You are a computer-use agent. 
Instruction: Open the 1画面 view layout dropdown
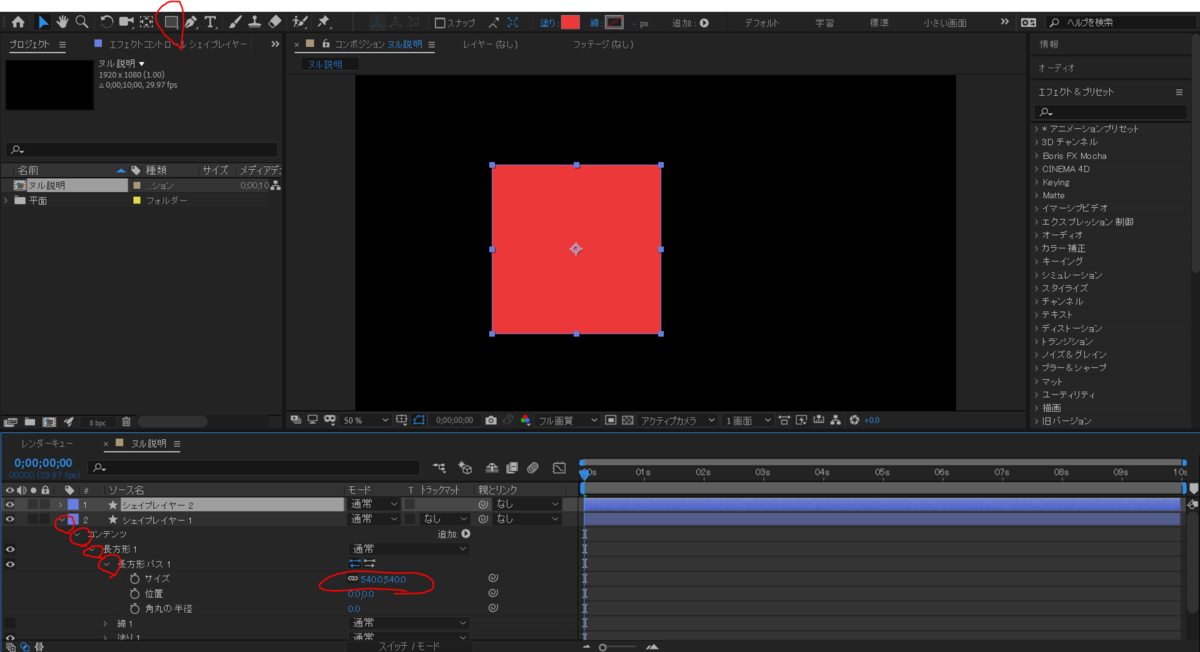(x=748, y=421)
